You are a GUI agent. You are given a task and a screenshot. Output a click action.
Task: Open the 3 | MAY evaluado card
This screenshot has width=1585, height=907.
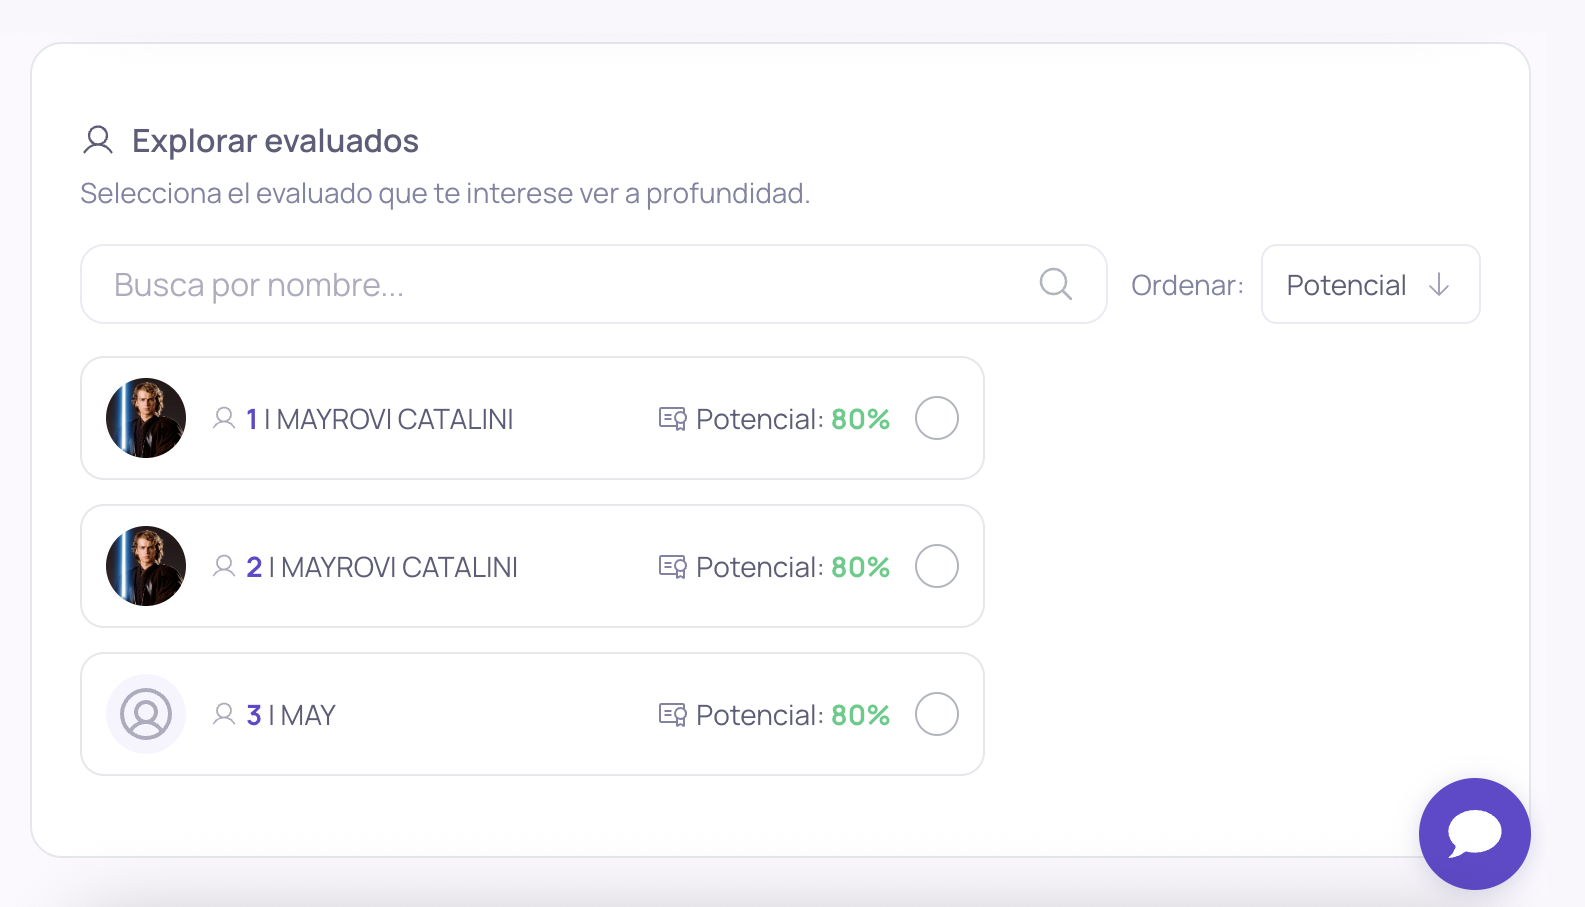click(532, 714)
